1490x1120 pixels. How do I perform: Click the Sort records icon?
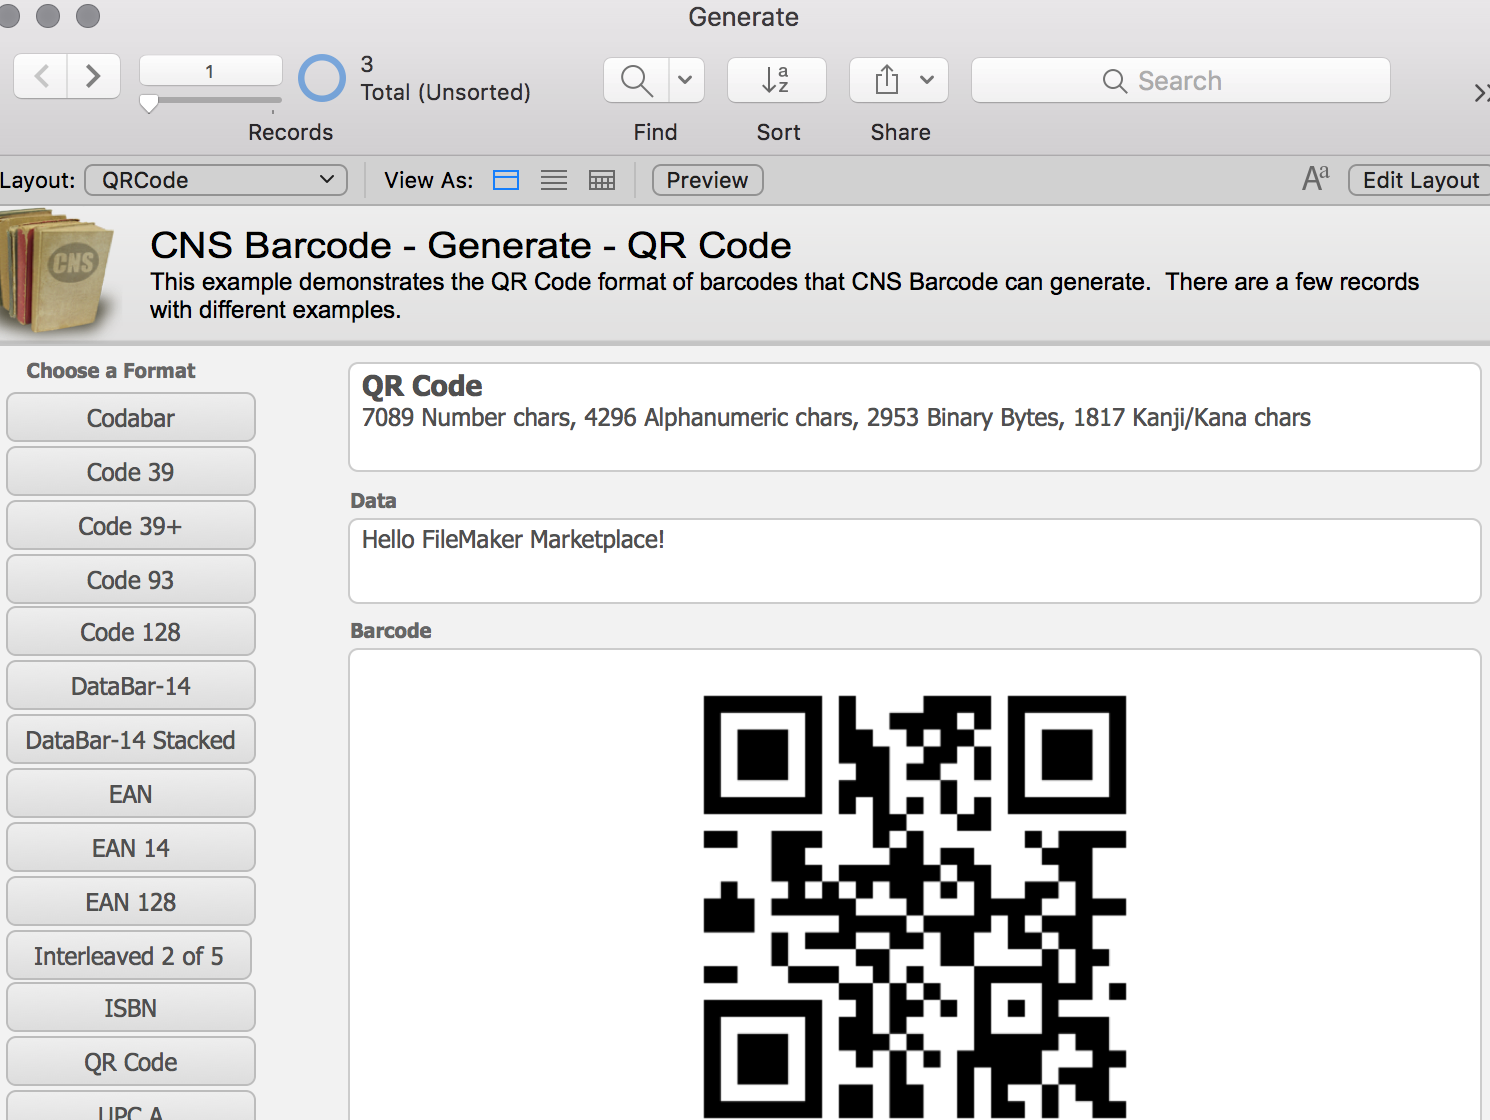[x=776, y=80]
